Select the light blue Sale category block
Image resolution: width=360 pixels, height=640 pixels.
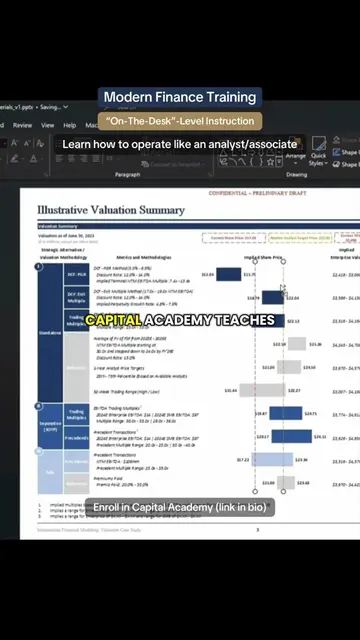pos(50,472)
